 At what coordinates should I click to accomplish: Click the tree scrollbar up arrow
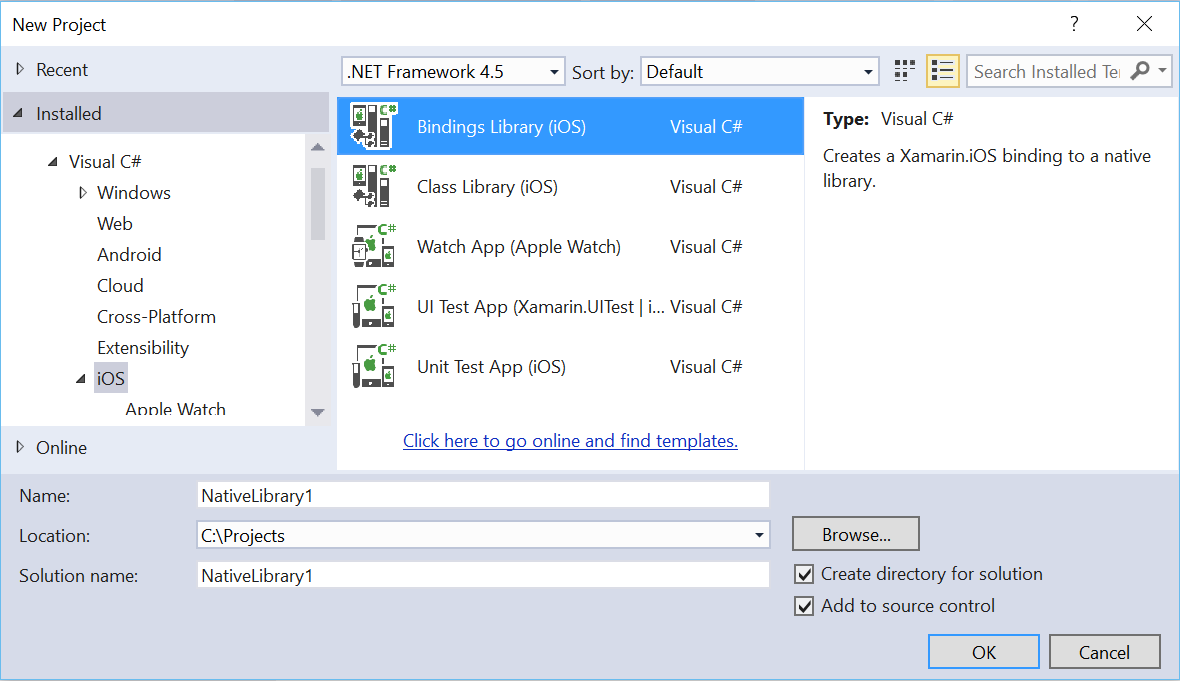tap(318, 147)
